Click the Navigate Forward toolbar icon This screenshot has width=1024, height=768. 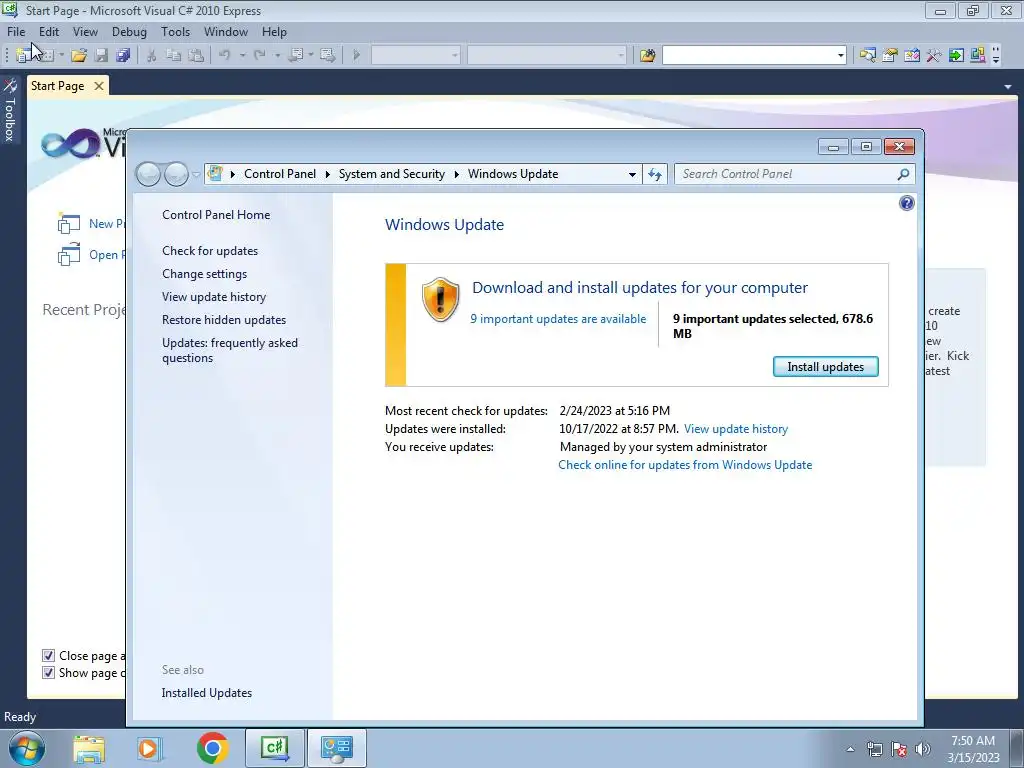(x=328, y=56)
